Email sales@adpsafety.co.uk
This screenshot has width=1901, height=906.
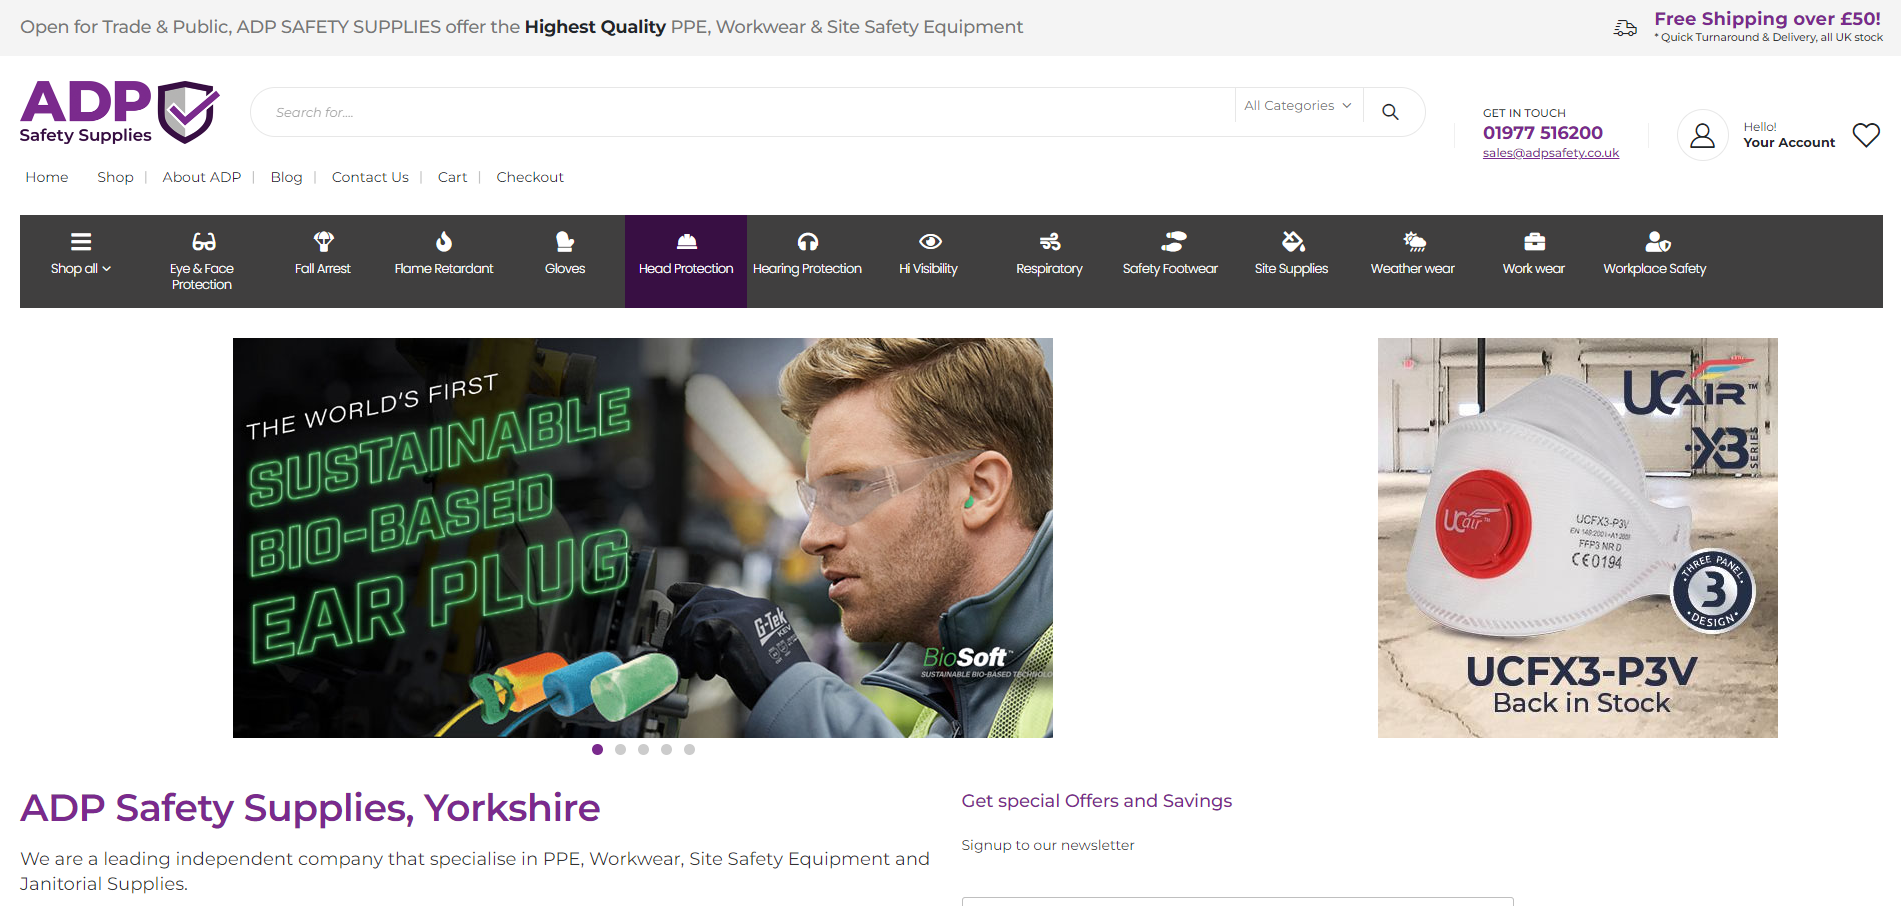coord(1550,153)
